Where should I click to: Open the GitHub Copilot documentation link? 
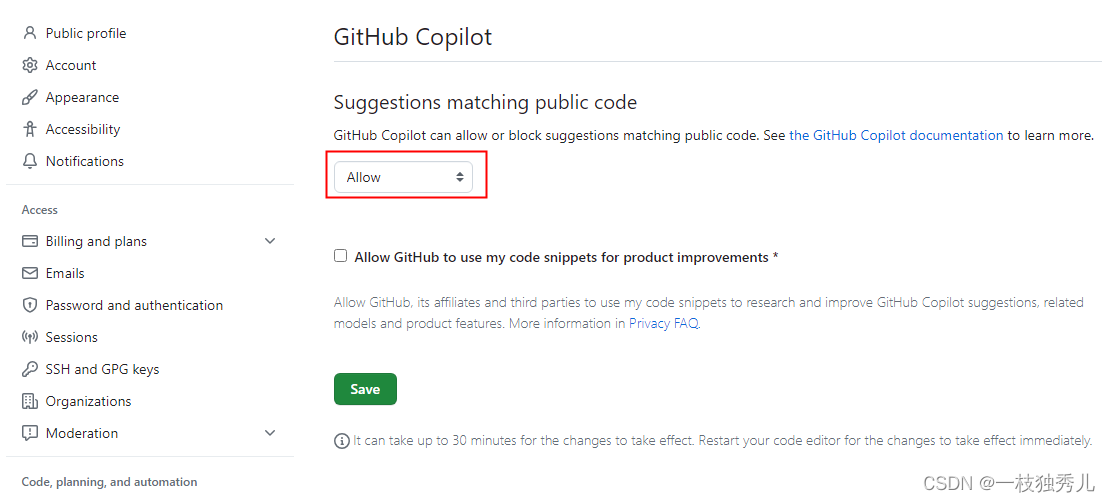(896, 135)
